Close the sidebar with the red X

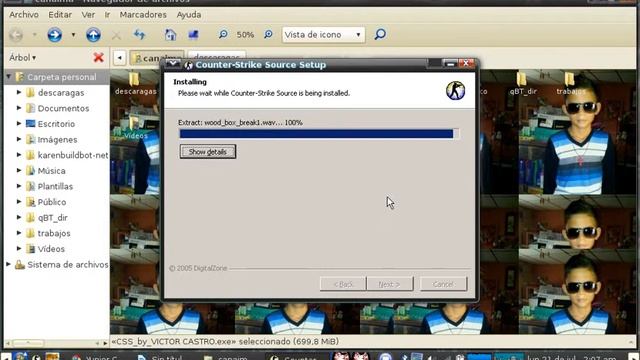pyautogui.click(x=98, y=58)
